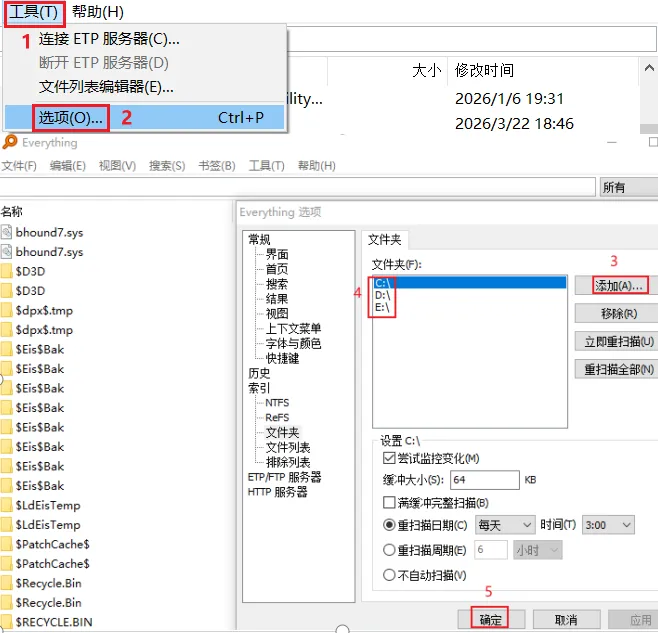
Task: Click the 移除(R) button
Action: point(617,314)
